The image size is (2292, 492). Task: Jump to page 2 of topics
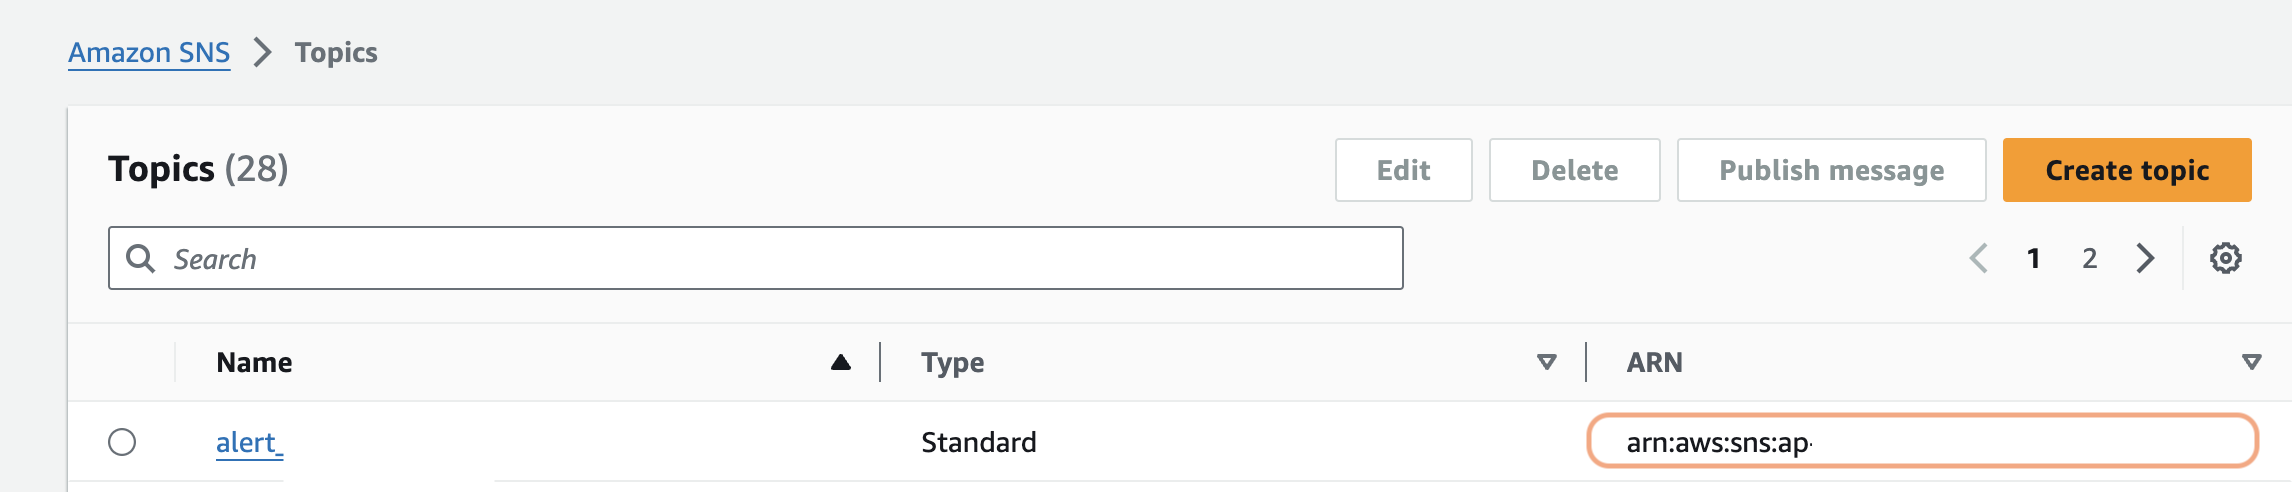2089,259
